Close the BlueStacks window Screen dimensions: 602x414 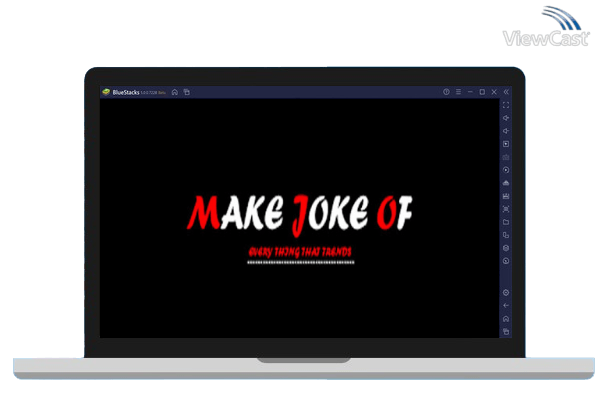494,92
